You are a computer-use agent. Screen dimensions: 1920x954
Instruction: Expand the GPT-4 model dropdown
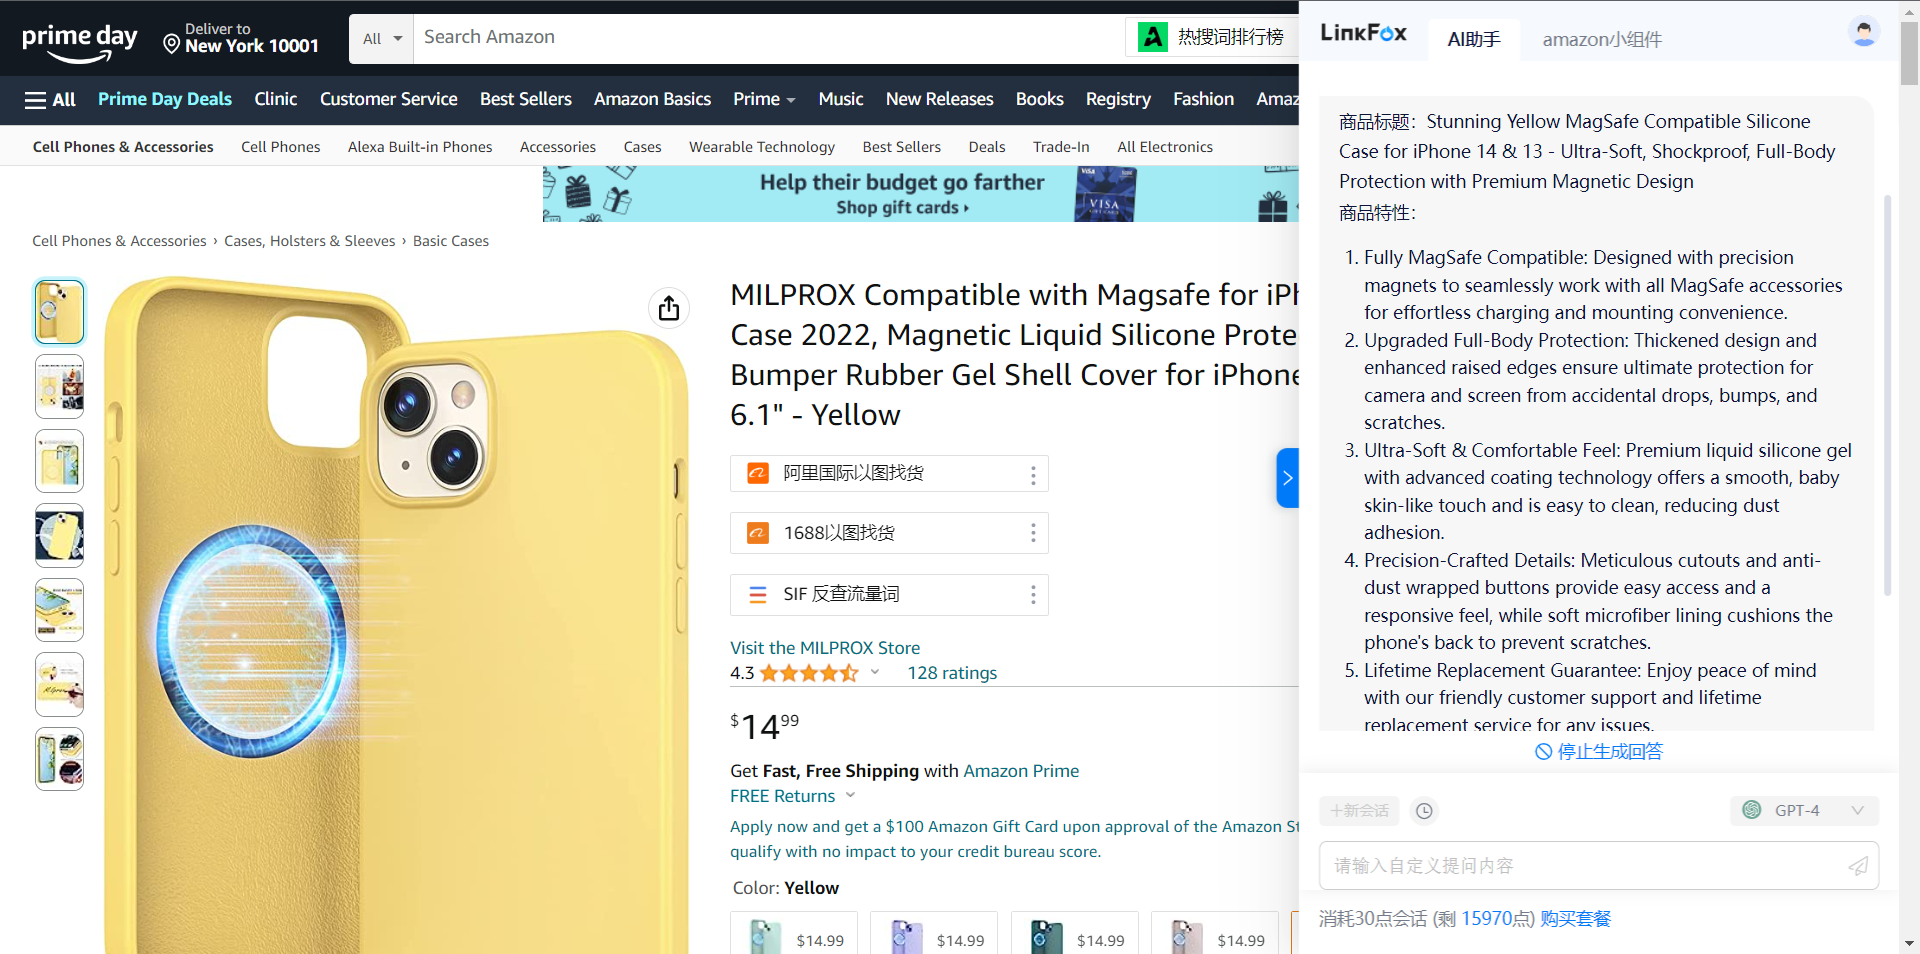coord(1856,811)
